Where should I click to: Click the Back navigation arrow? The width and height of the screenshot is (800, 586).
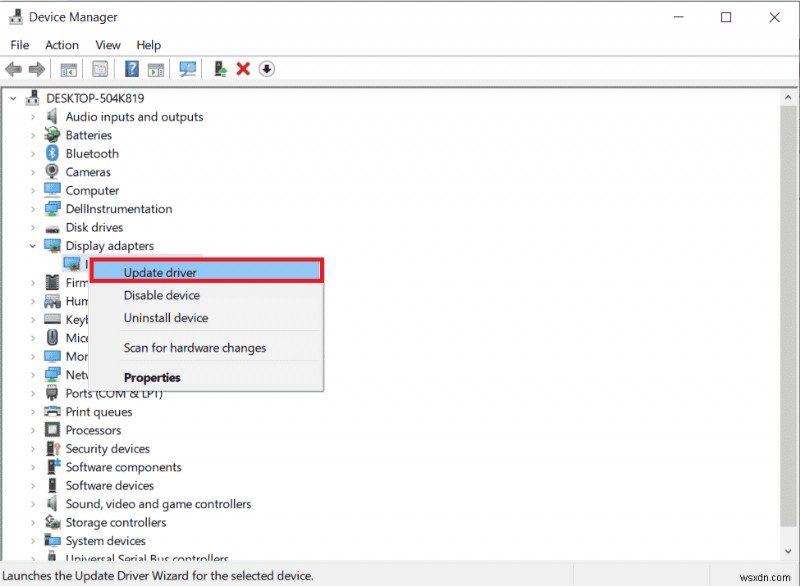[x=13, y=69]
